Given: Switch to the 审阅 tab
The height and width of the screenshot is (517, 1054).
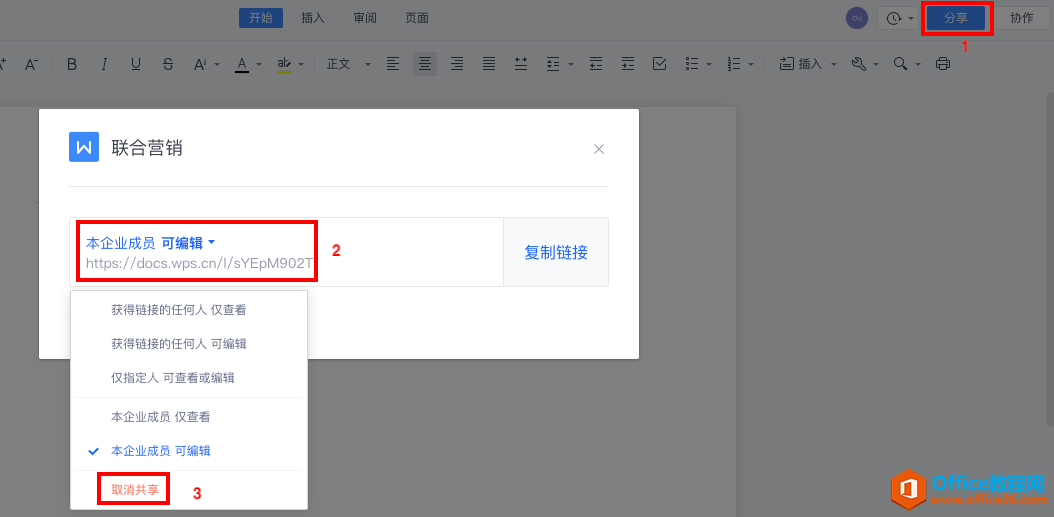Looking at the screenshot, I should click(365, 18).
